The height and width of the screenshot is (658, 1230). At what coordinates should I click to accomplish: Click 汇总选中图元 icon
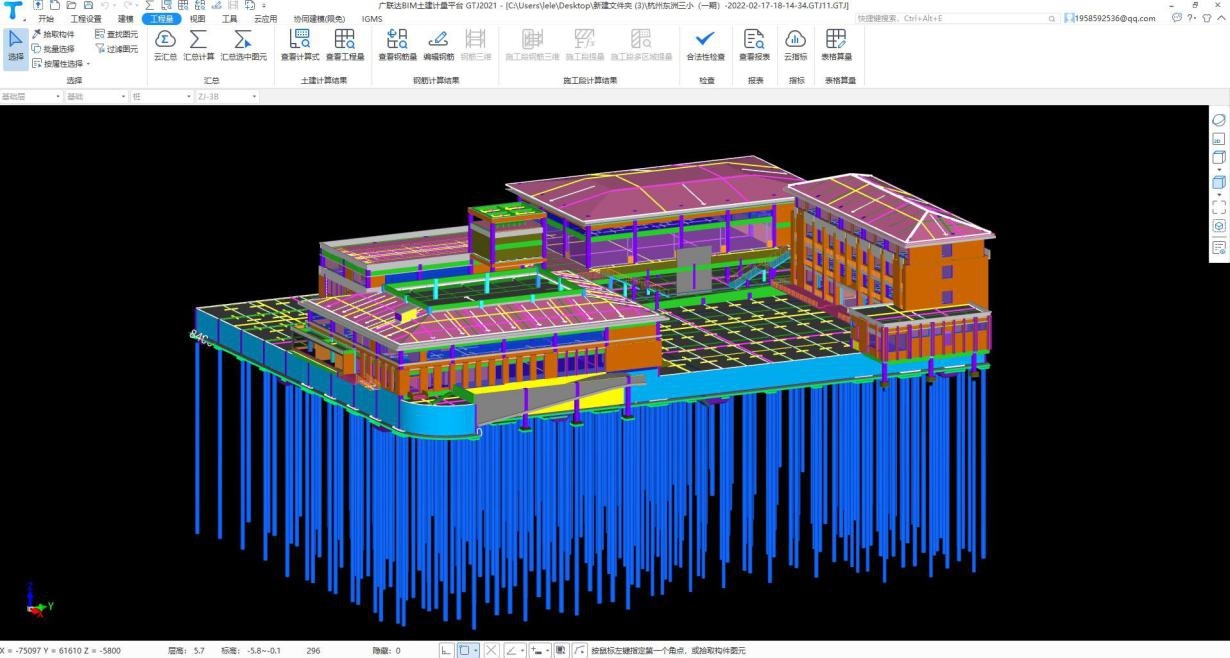pyautogui.click(x=243, y=44)
